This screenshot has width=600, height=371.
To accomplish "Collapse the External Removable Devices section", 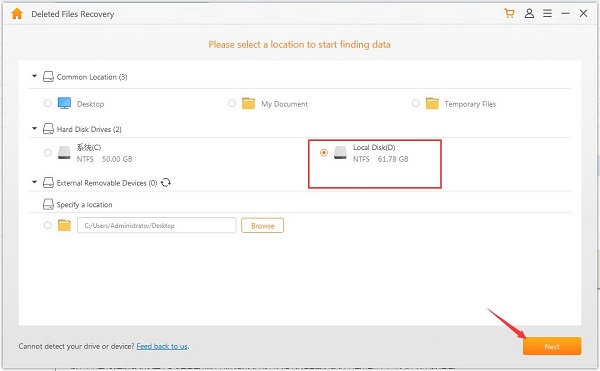I will [34, 182].
